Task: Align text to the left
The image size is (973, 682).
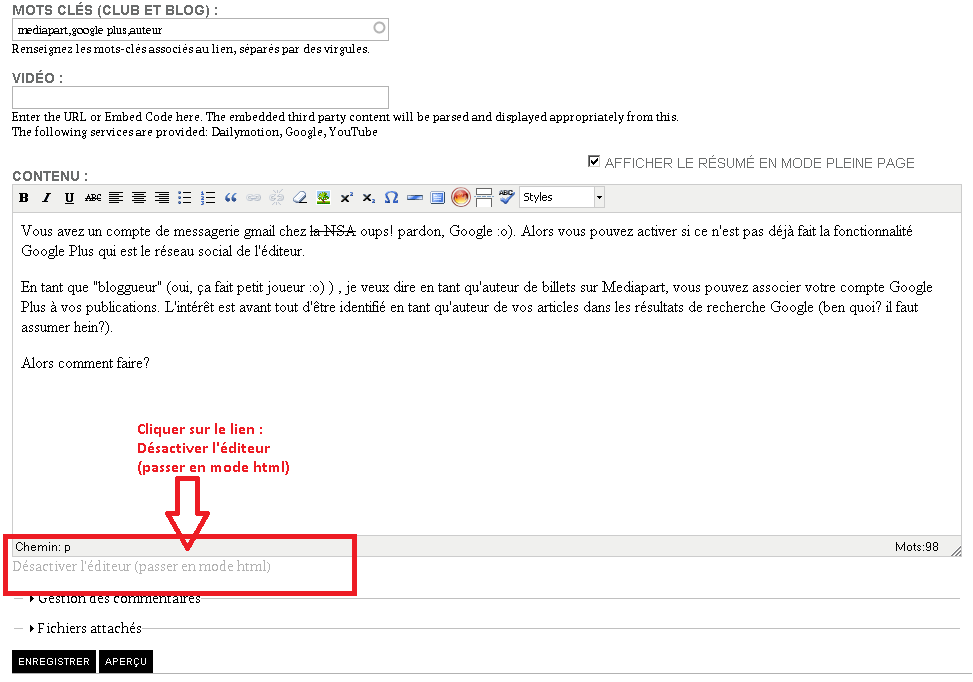Action: [x=116, y=197]
